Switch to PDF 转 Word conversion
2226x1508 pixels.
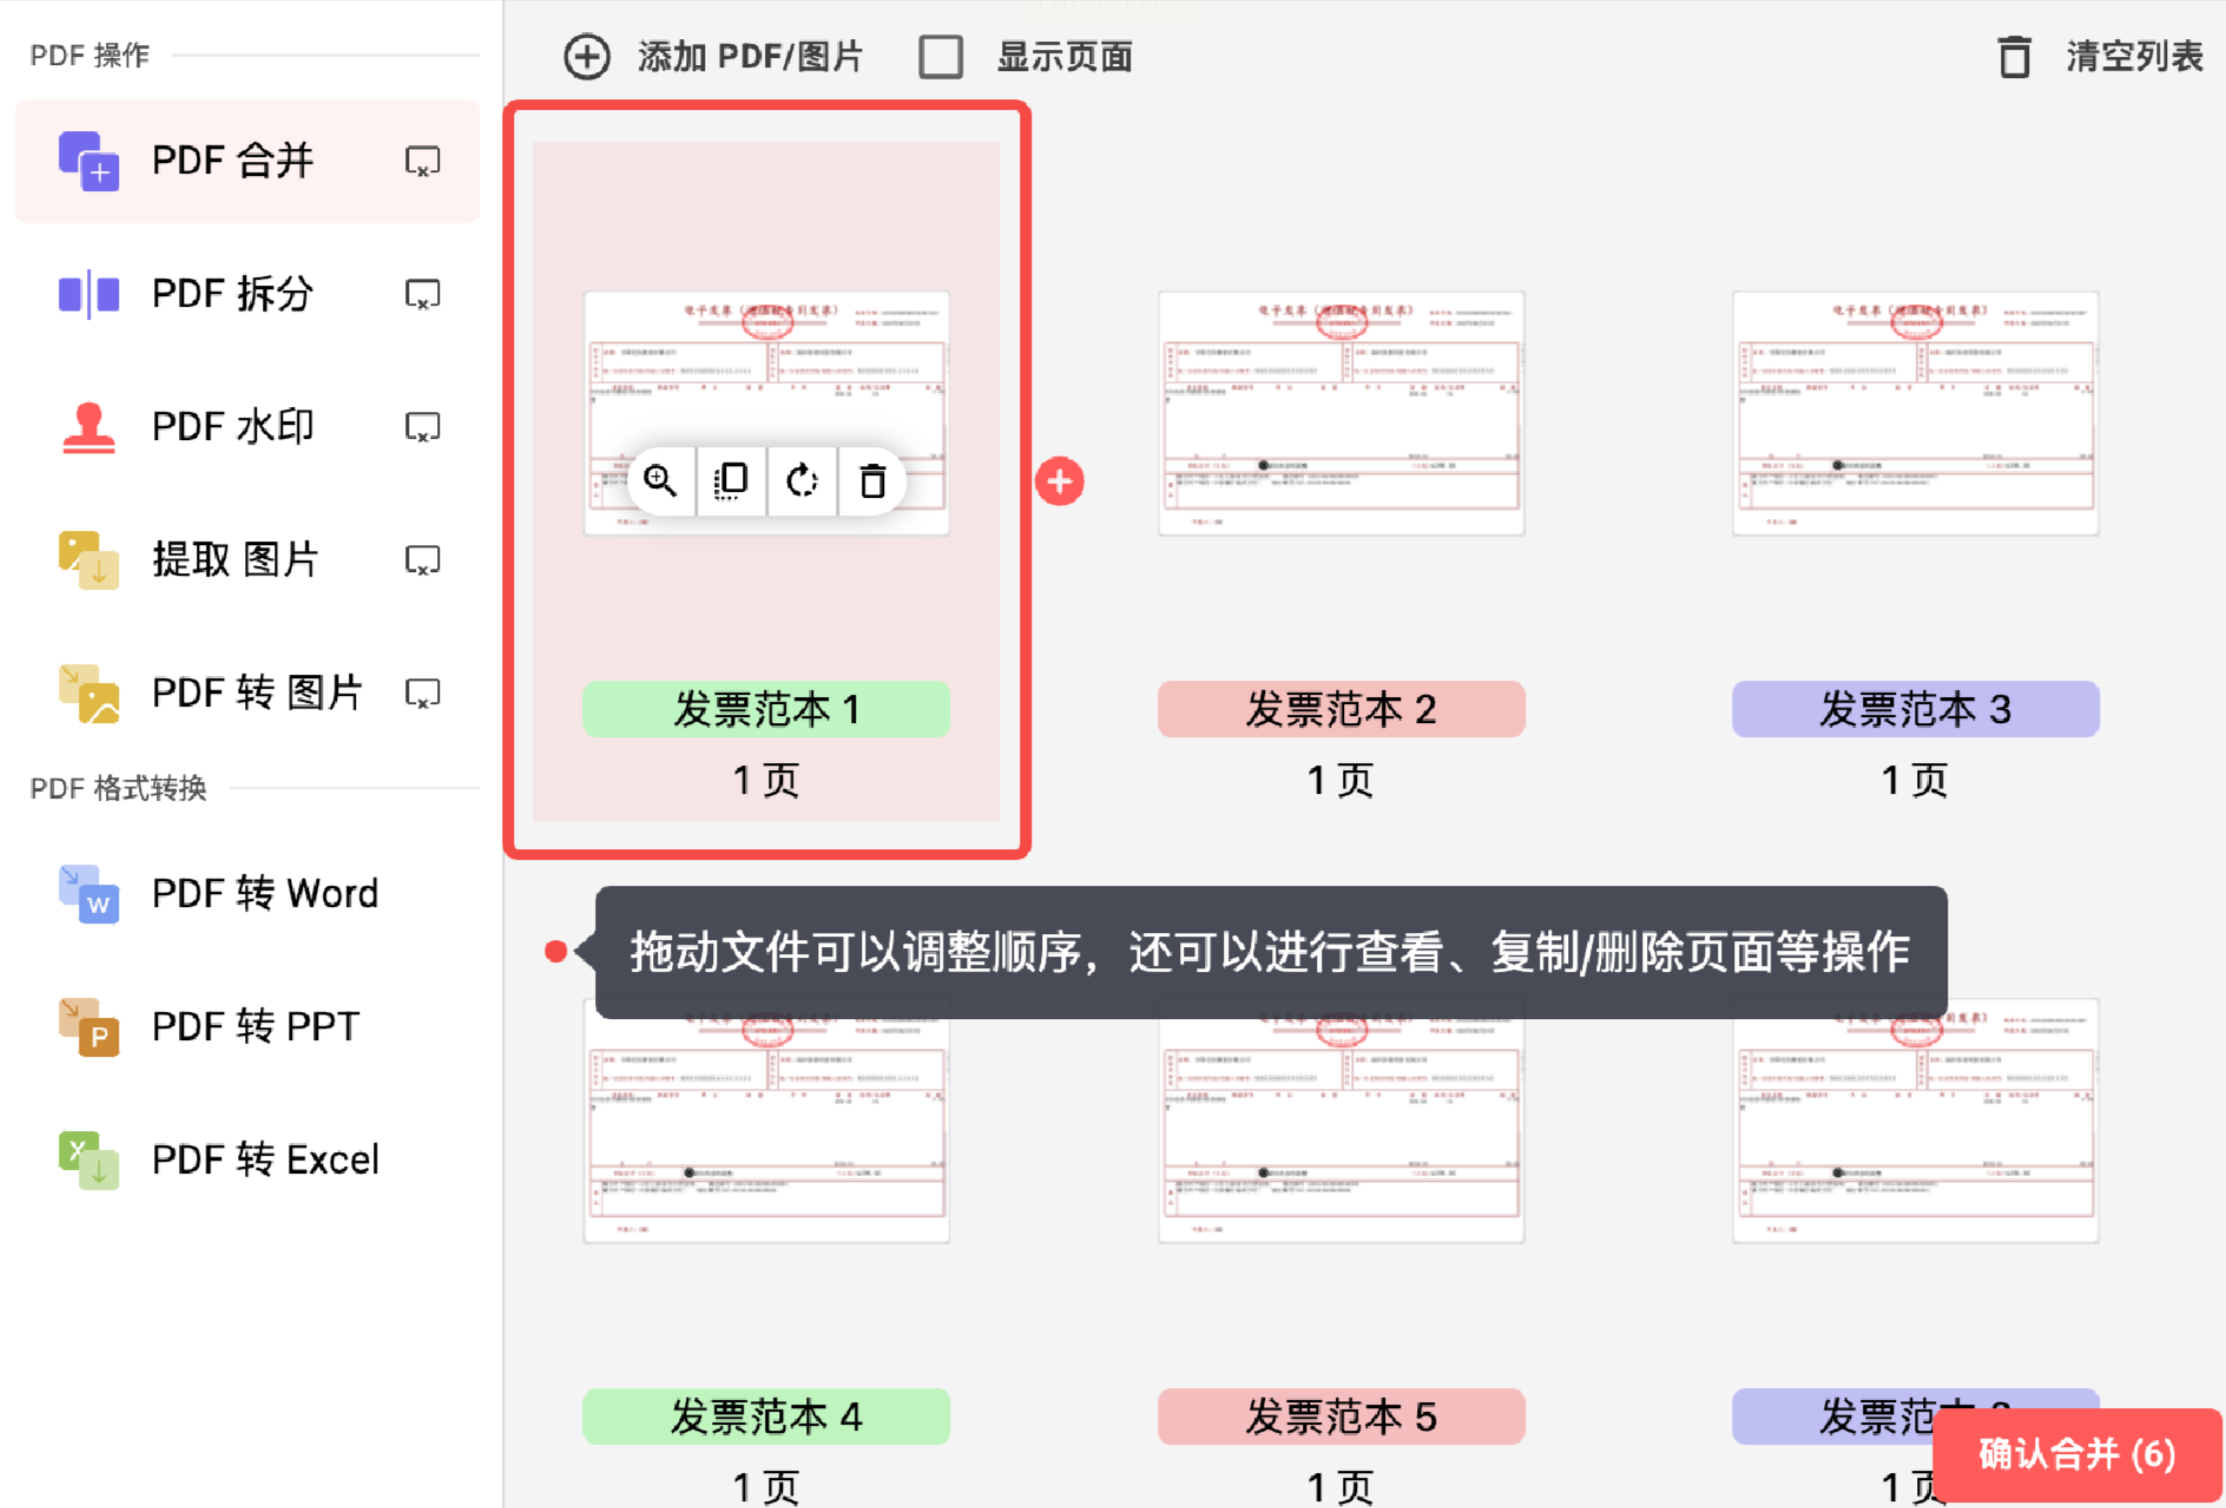[264, 893]
